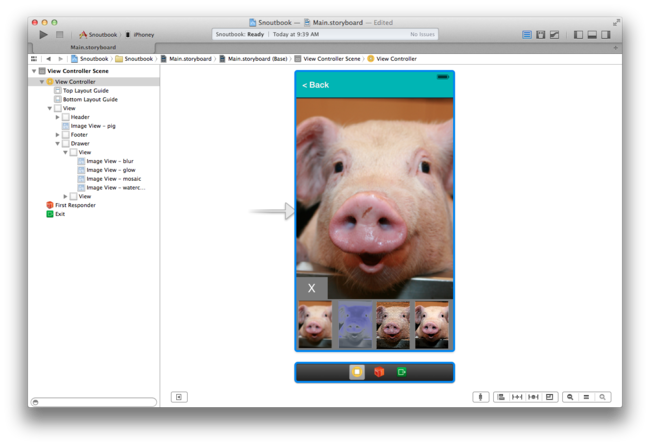The height and width of the screenshot is (446, 650).
Task: Open the Version editor
Action: coord(555,35)
